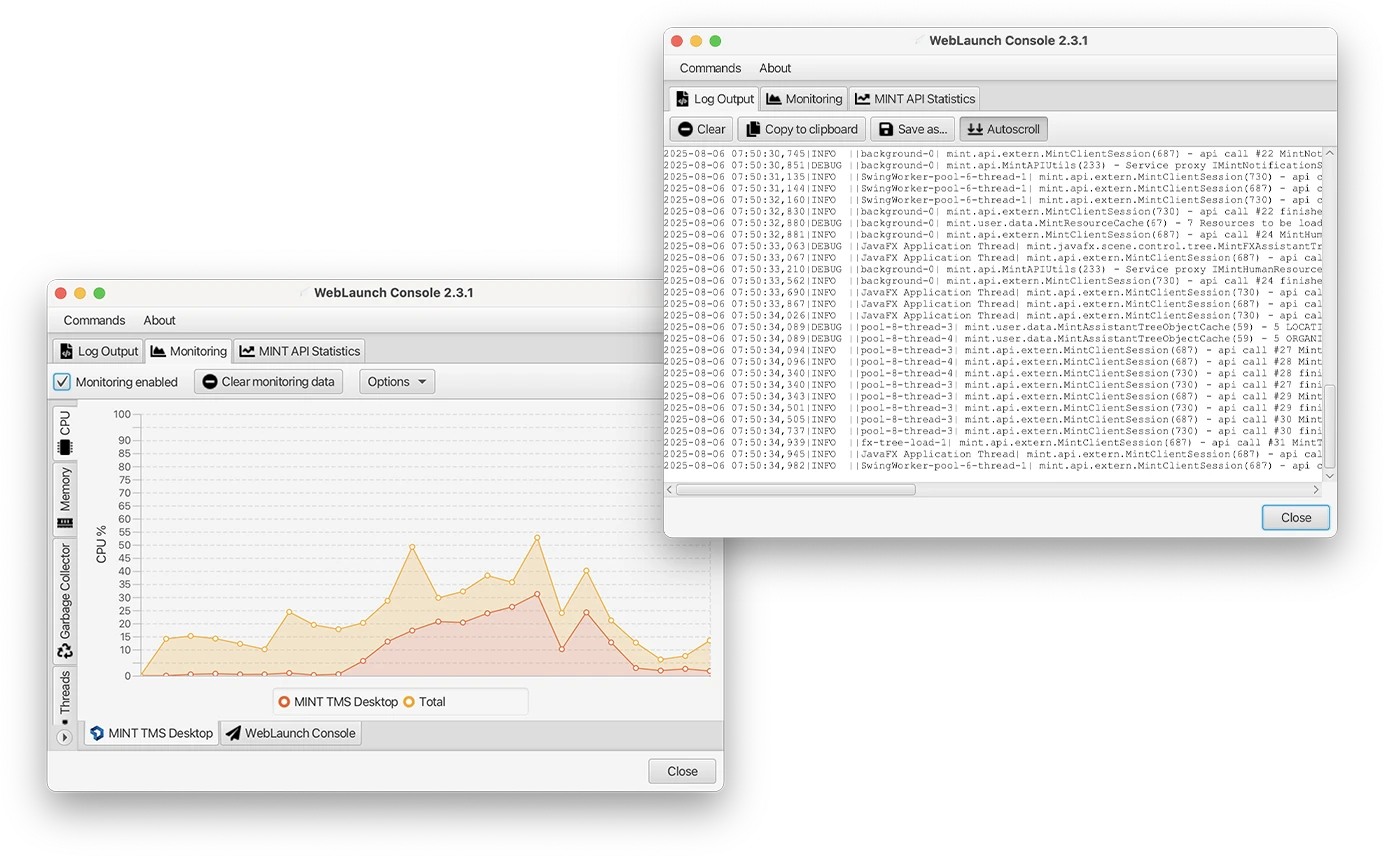Click the chart icon on left window Monitoring tab
Screen dimensions: 1384x856
[158, 351]
